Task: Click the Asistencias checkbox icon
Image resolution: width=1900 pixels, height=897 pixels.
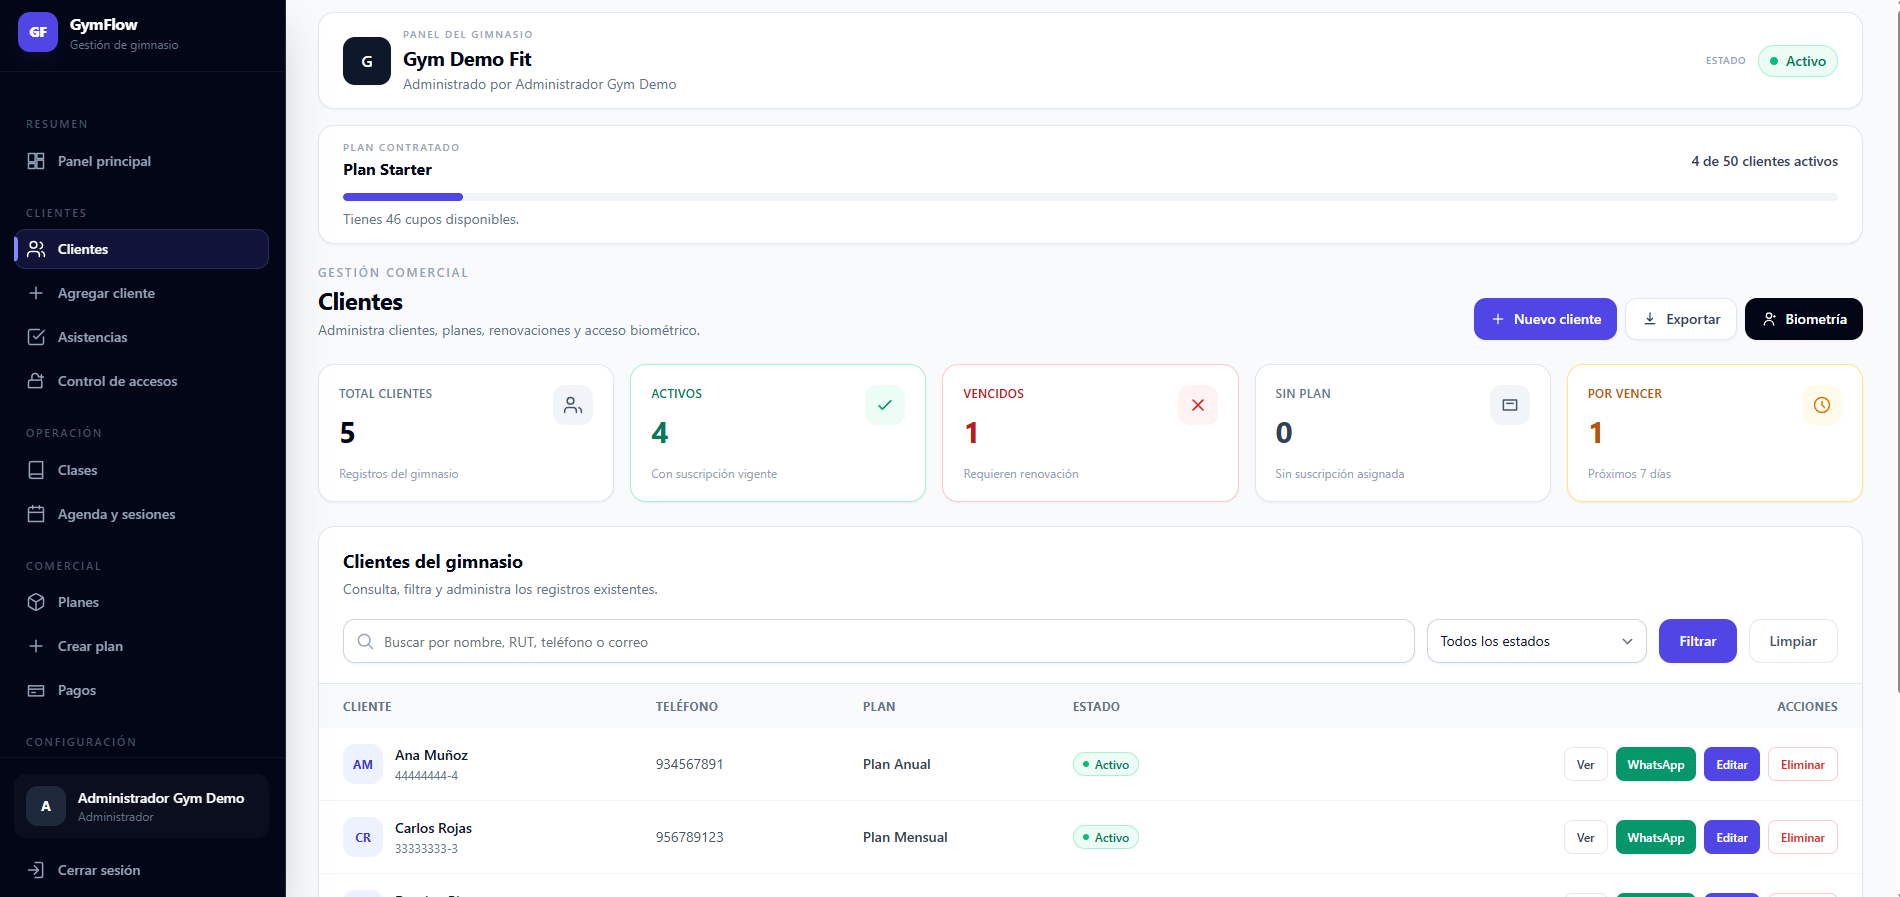Action: pos(36,337)
